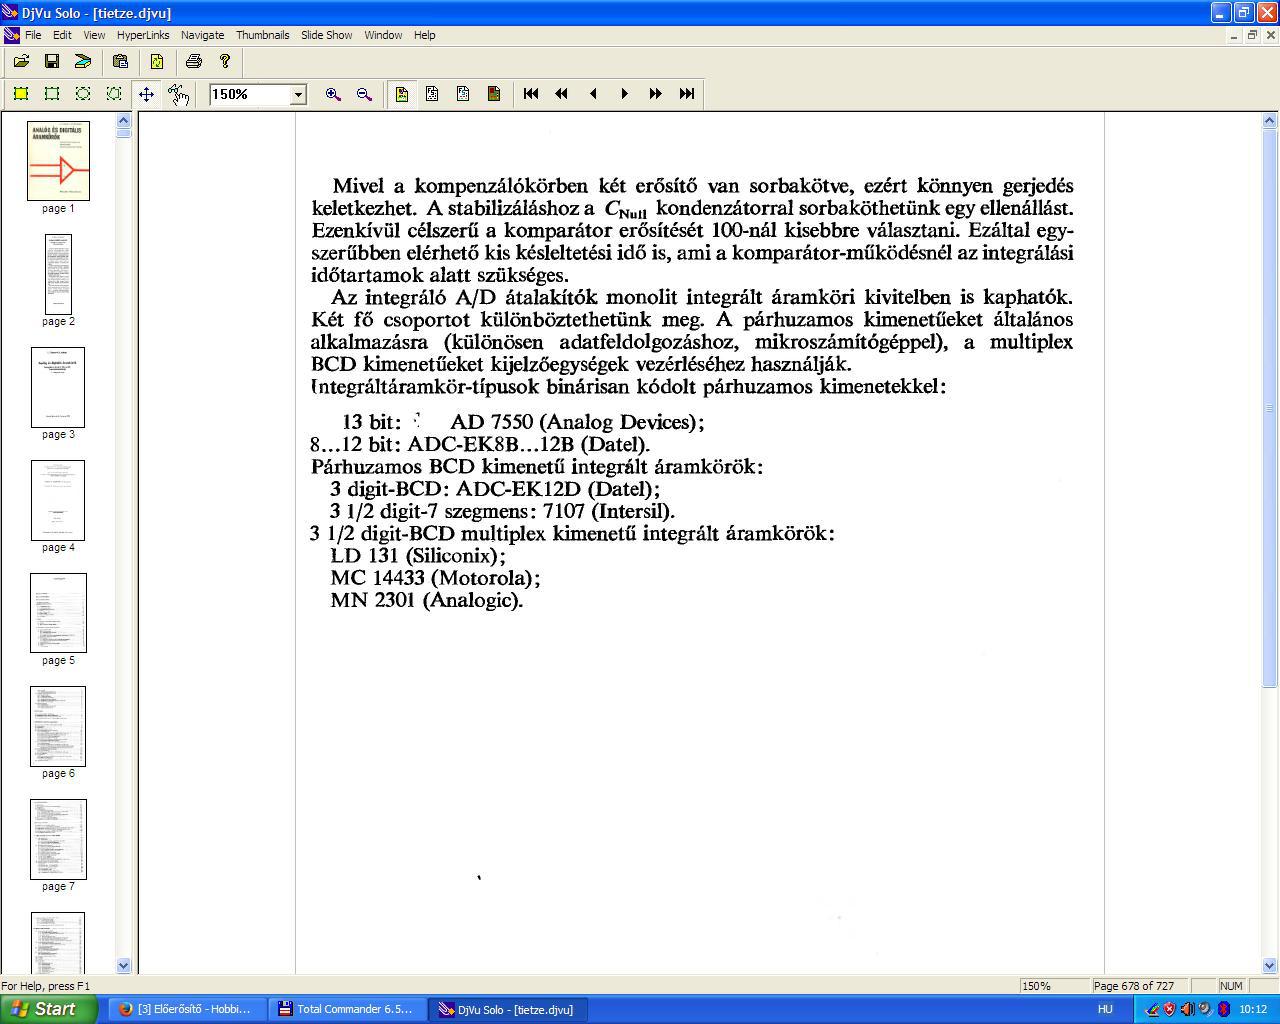Click the Bluetooth tray icon
Image resolution: width=1280 pixels, height=1024 pixels.
click(x=1223, y=1009)
